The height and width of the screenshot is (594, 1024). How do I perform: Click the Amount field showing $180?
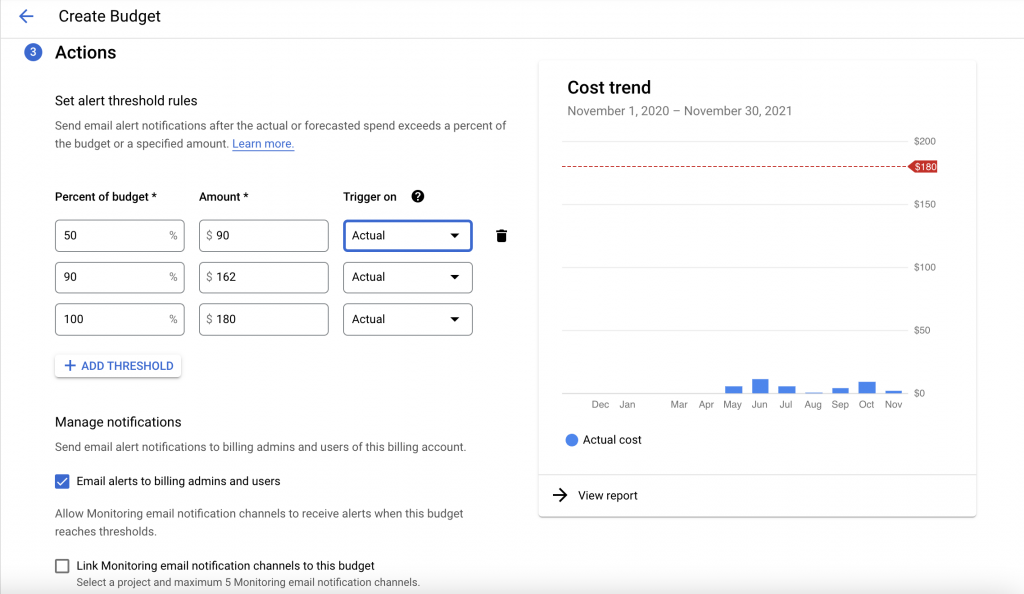pos(264,319)
